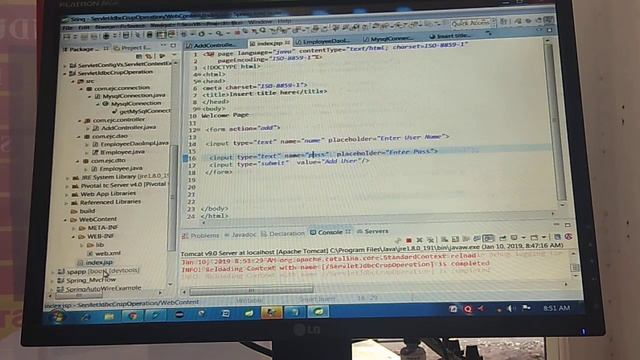Image resolution: width=640 pixels, height=360 pixels.
Task: Click the Remove Launch X icon in Console toolbar
Action: (419, 240)
